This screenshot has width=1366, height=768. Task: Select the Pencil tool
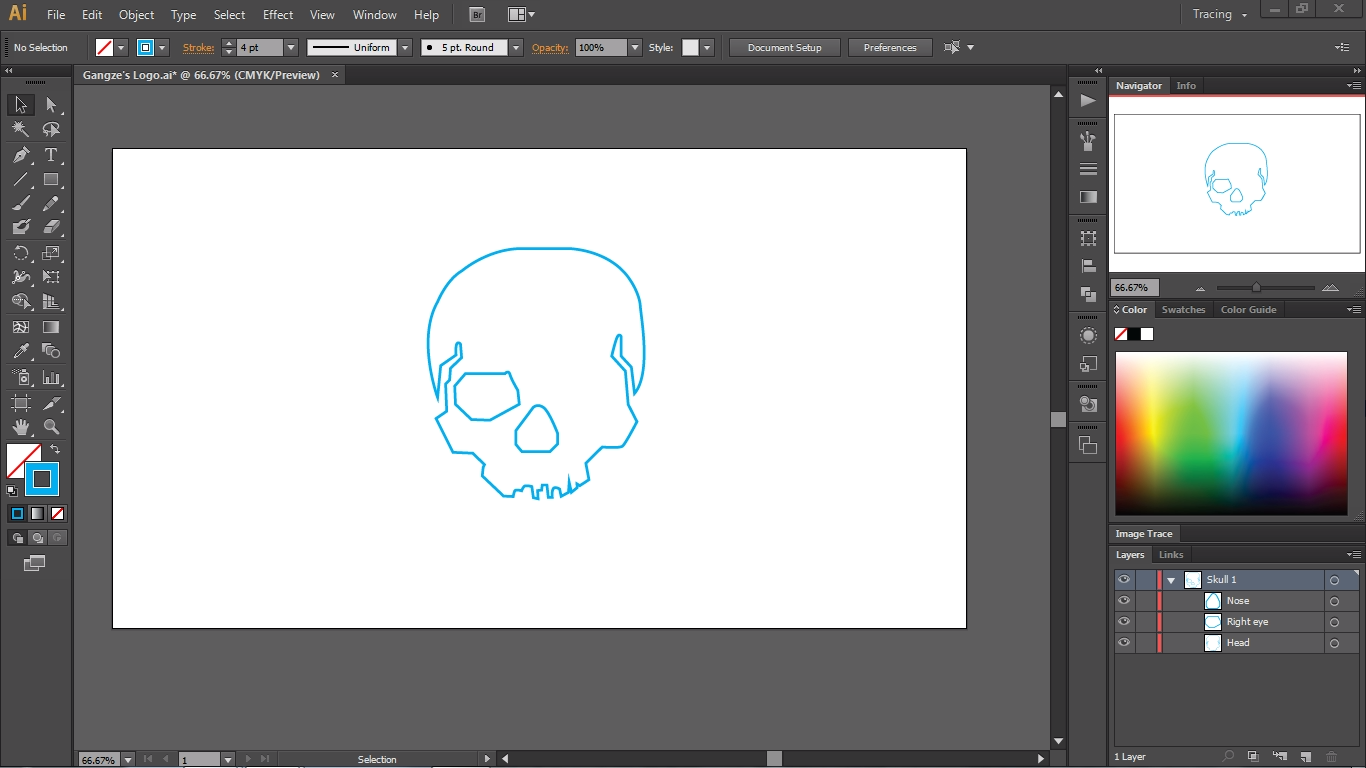51,204
